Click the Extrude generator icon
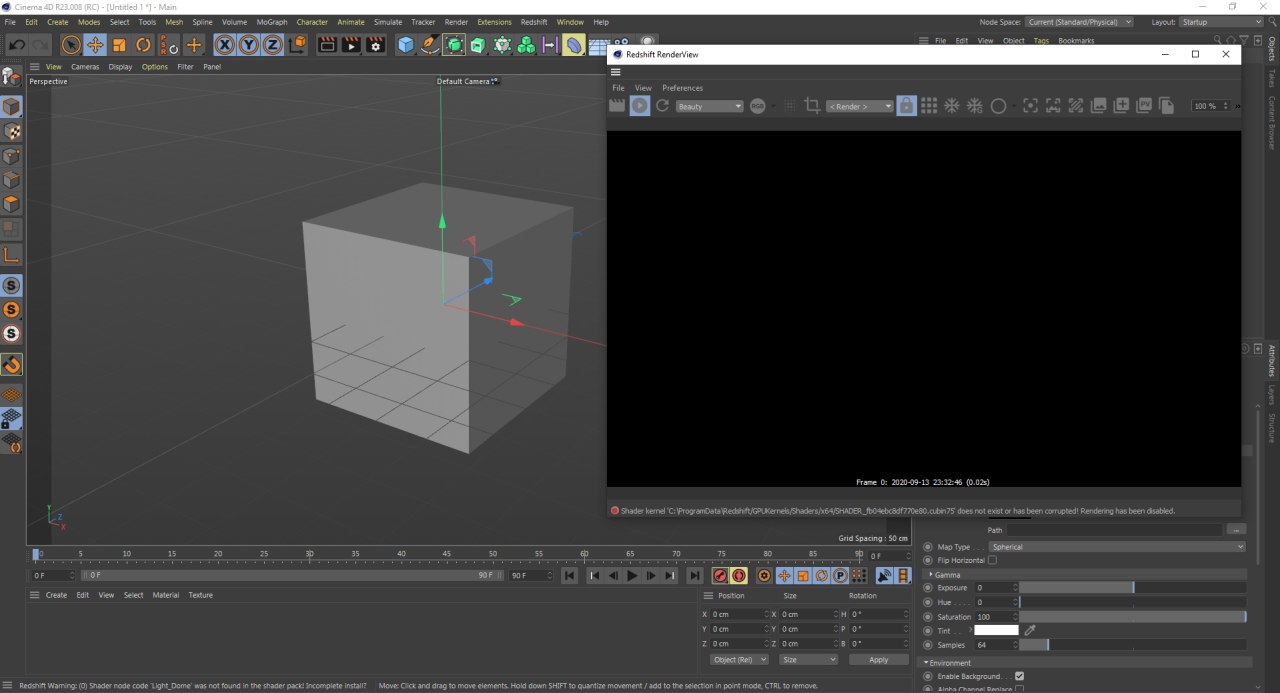Screen dimensions: 1280x693 [478, 44]
